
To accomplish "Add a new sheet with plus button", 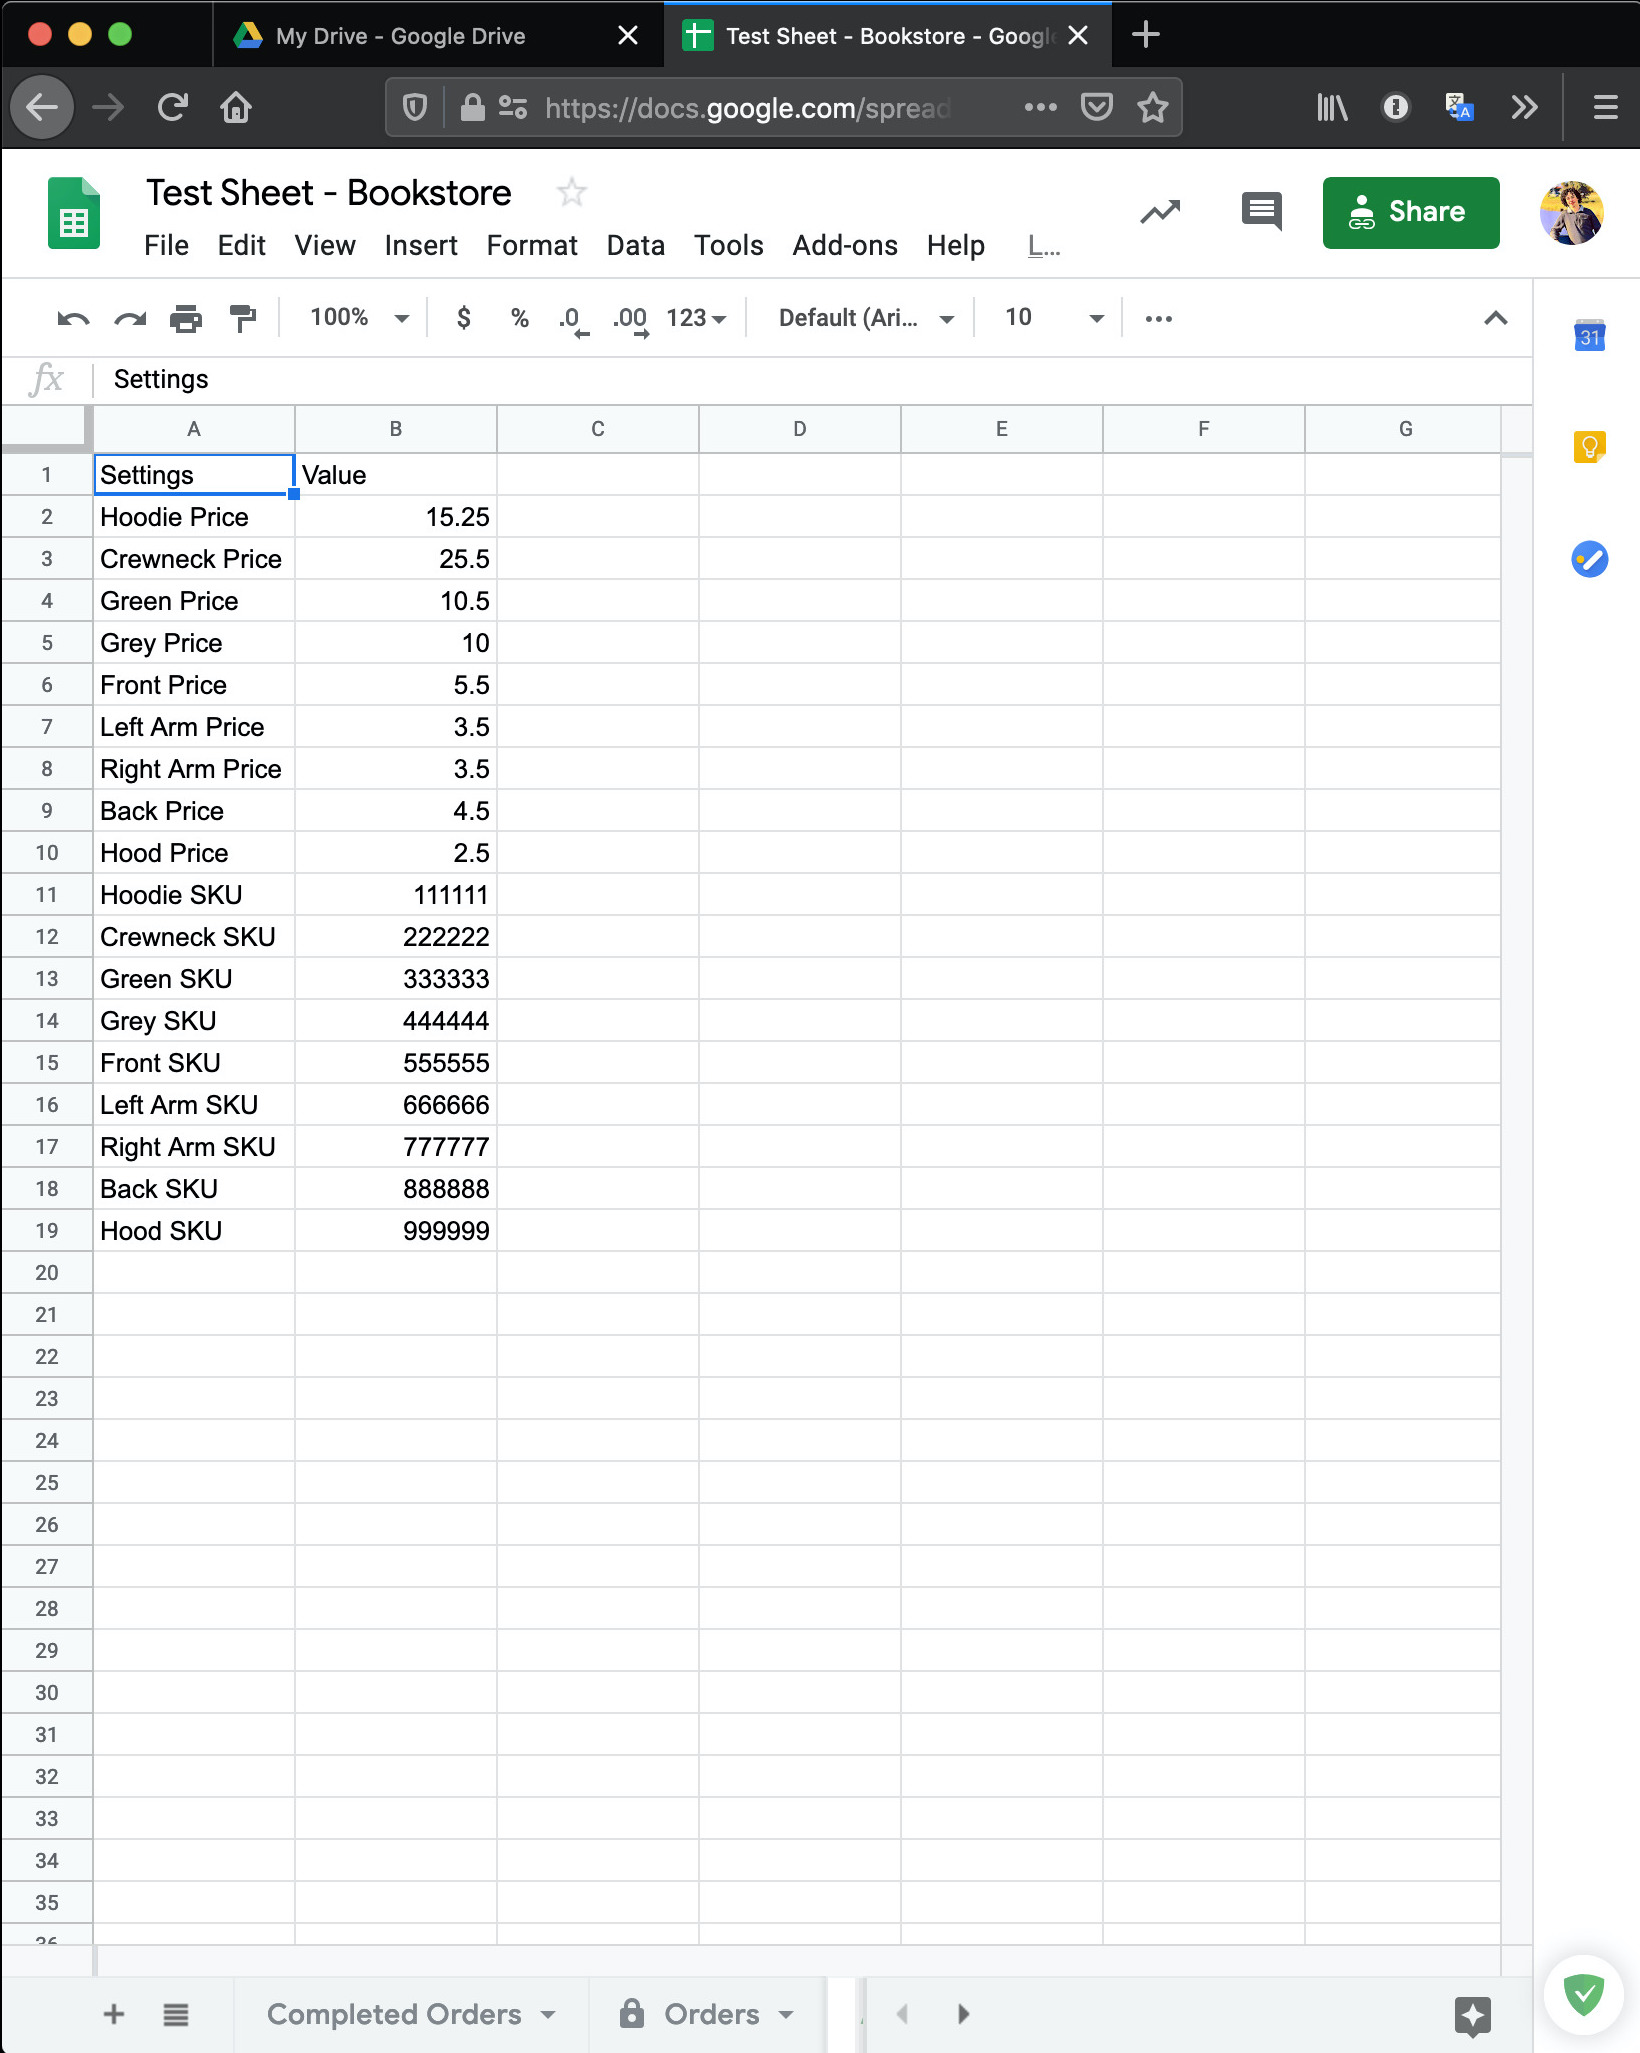I will pyautogui.click(x=114, y=2014).
